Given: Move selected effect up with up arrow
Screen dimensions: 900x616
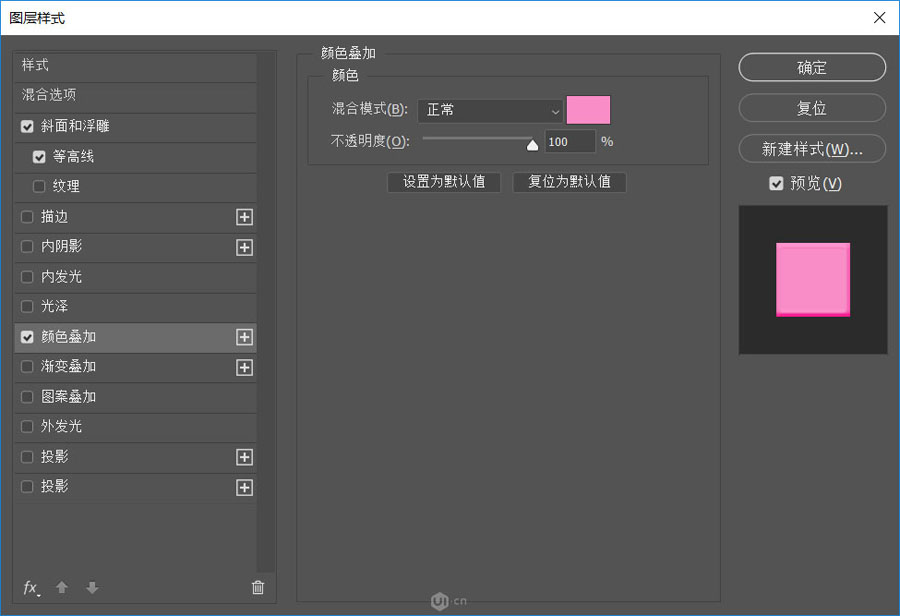Looking at the screenshot, I should coord(61,588).
